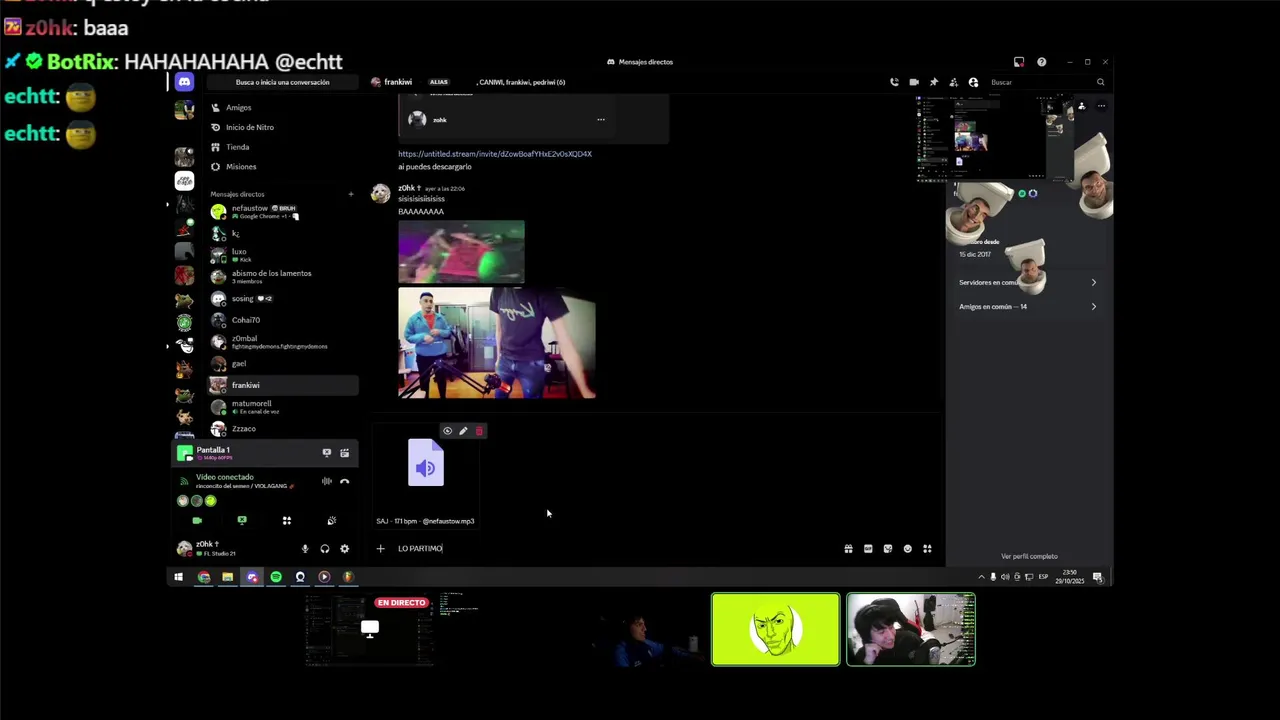Screen dimensions: 1280x720
Task: Open activities icon in voice panel
Action: click(x=287, y=520)
